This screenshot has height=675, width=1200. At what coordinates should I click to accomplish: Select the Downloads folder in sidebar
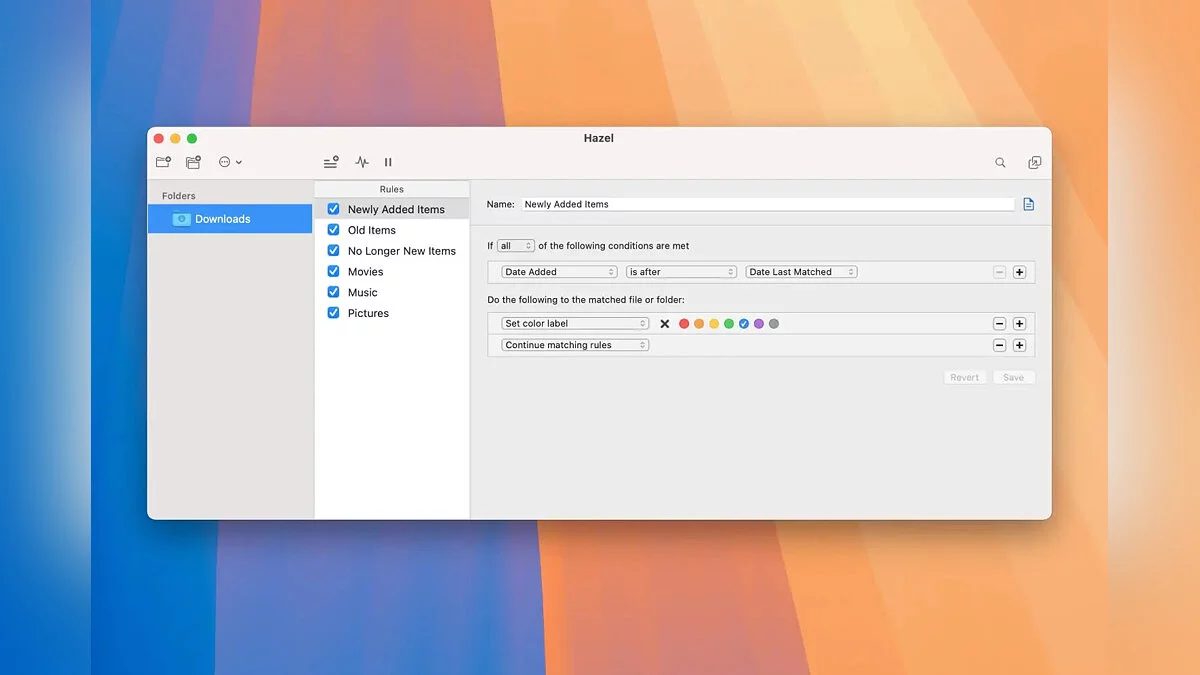point(222,219)
